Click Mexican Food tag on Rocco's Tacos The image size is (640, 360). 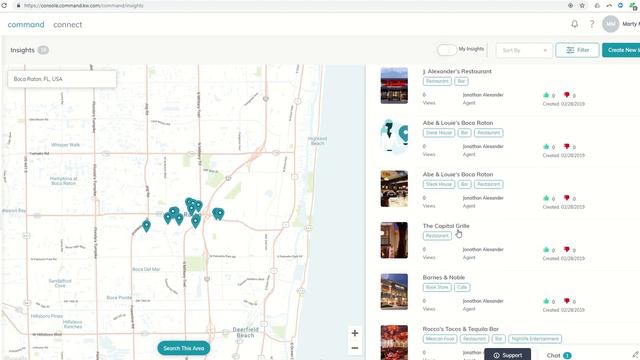coord(440,339)
